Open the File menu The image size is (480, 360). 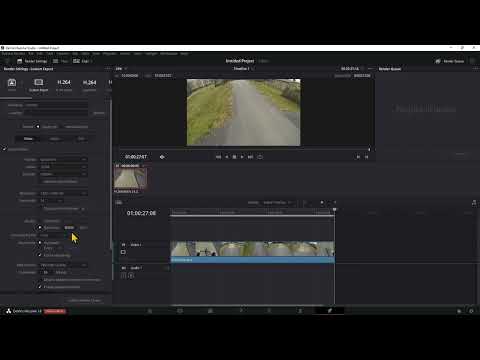tap(31, 54)
